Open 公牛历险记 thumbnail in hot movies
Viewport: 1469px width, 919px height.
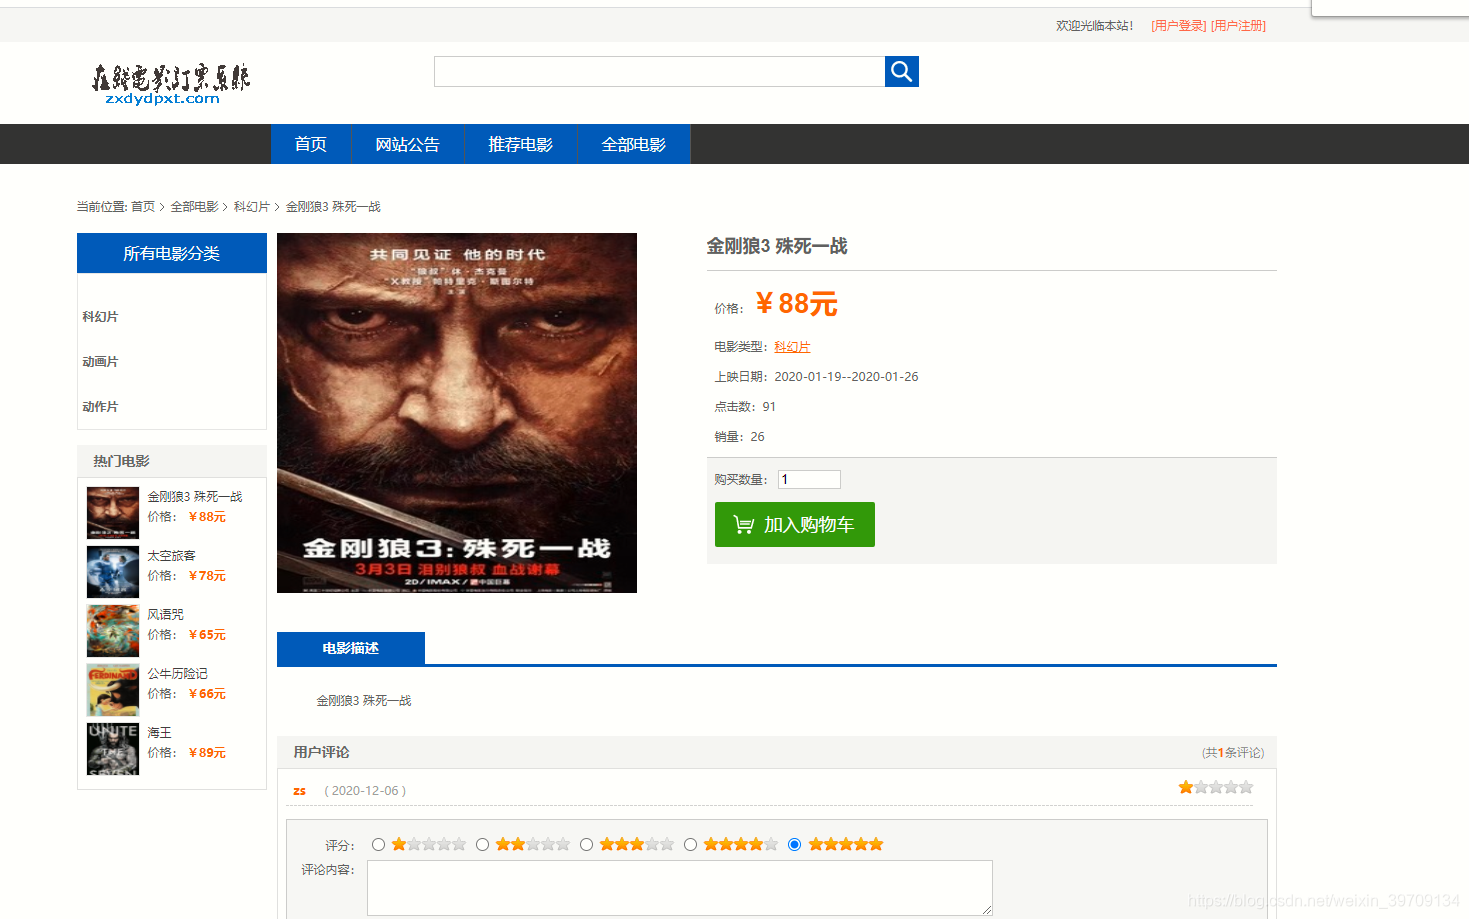tap(113, 690)
